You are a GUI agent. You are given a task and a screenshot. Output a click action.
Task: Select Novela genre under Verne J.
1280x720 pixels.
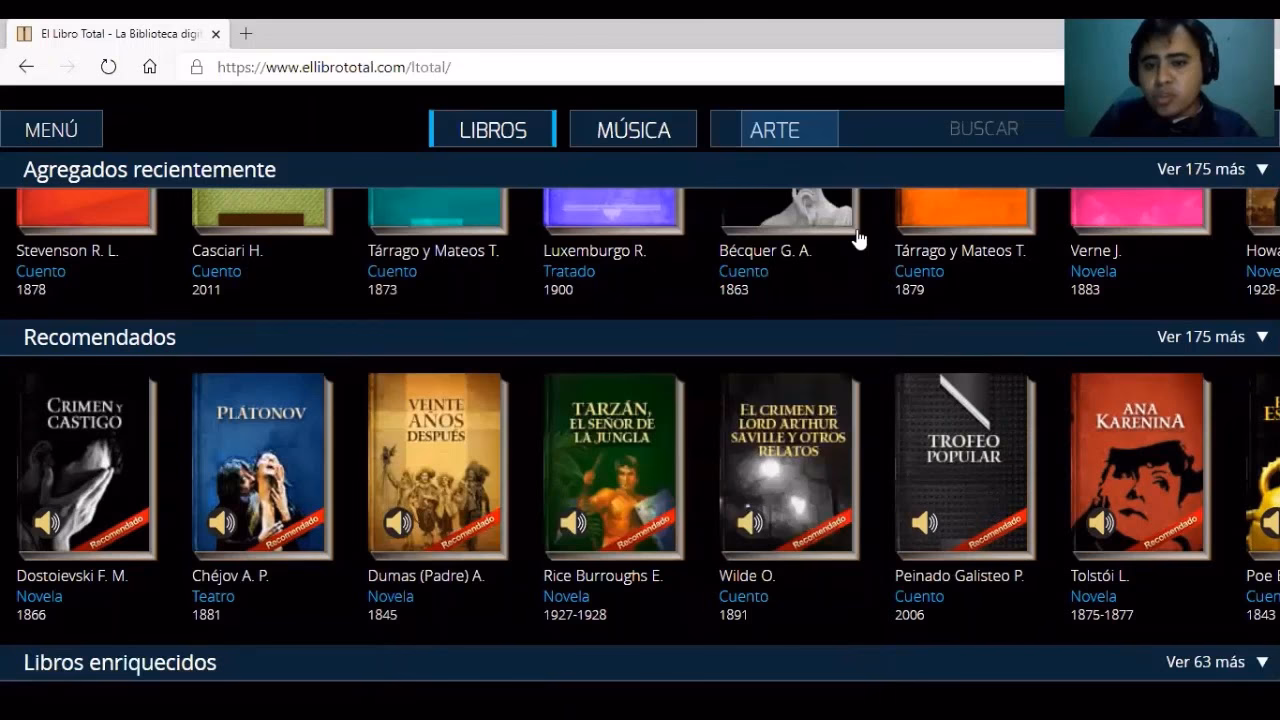1094,271
